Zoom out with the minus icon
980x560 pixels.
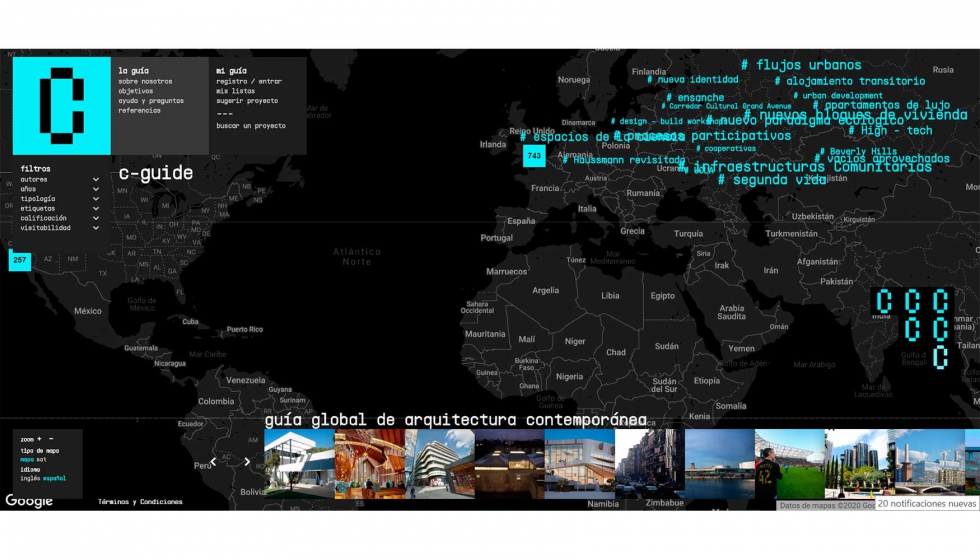point(51,439)
